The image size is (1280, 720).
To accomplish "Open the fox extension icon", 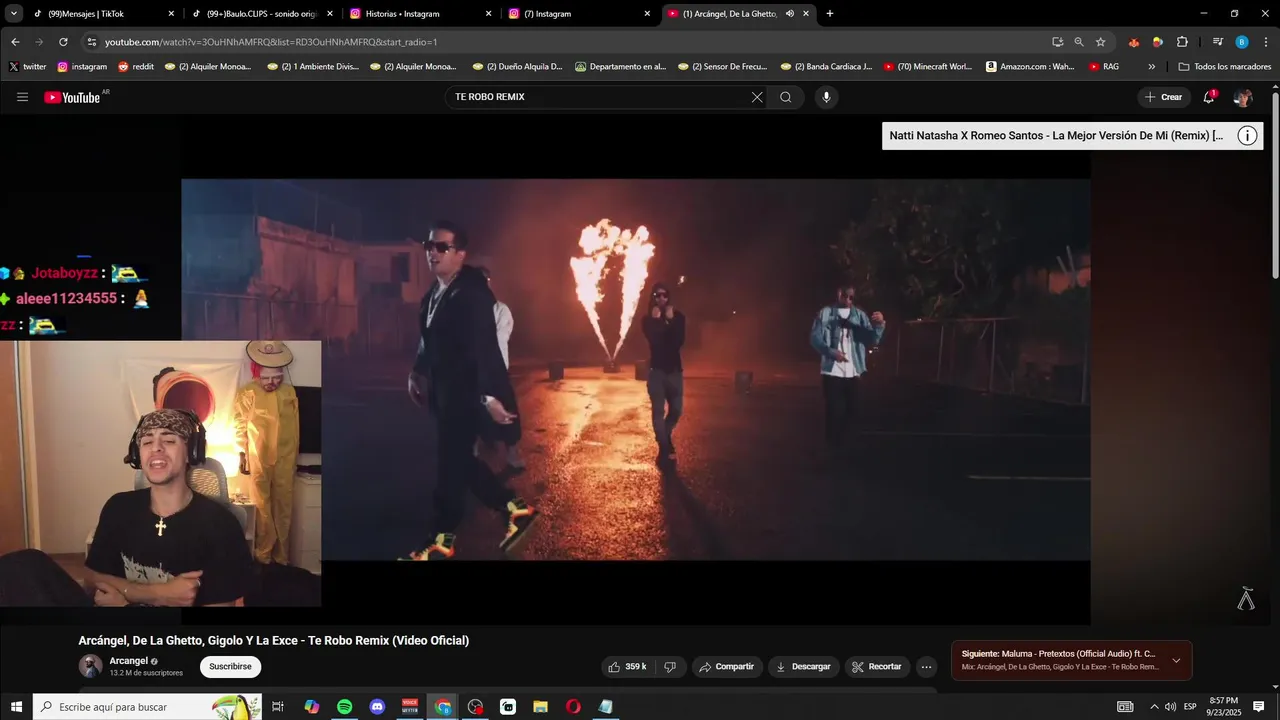I will pos(1133,42).
